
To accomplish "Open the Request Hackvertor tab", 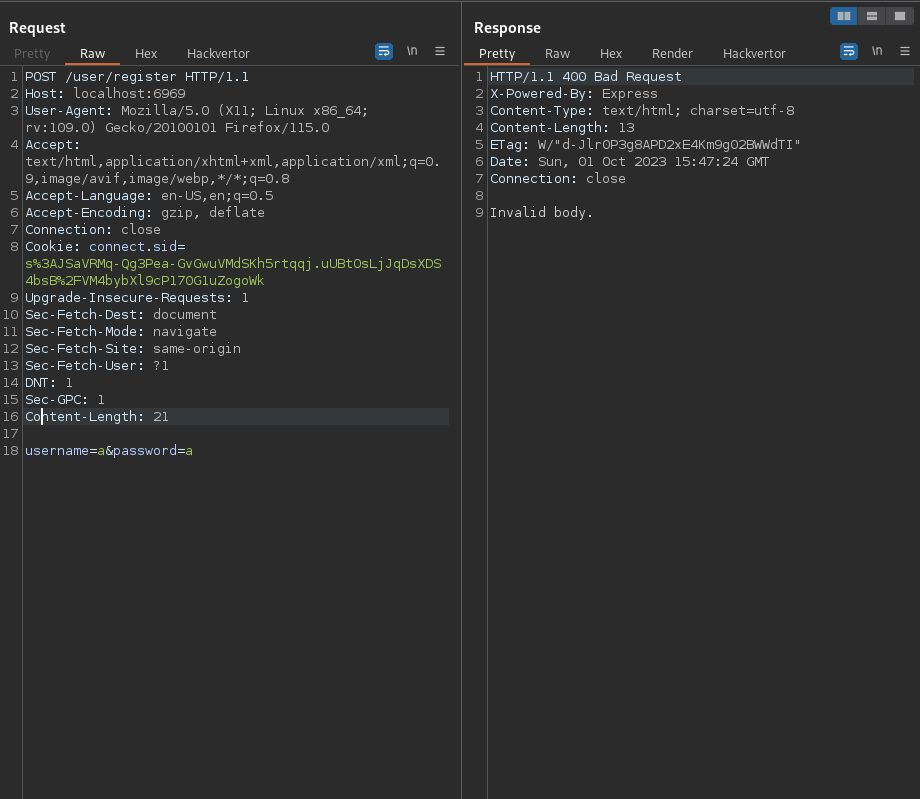I will [x=218, y=53].
